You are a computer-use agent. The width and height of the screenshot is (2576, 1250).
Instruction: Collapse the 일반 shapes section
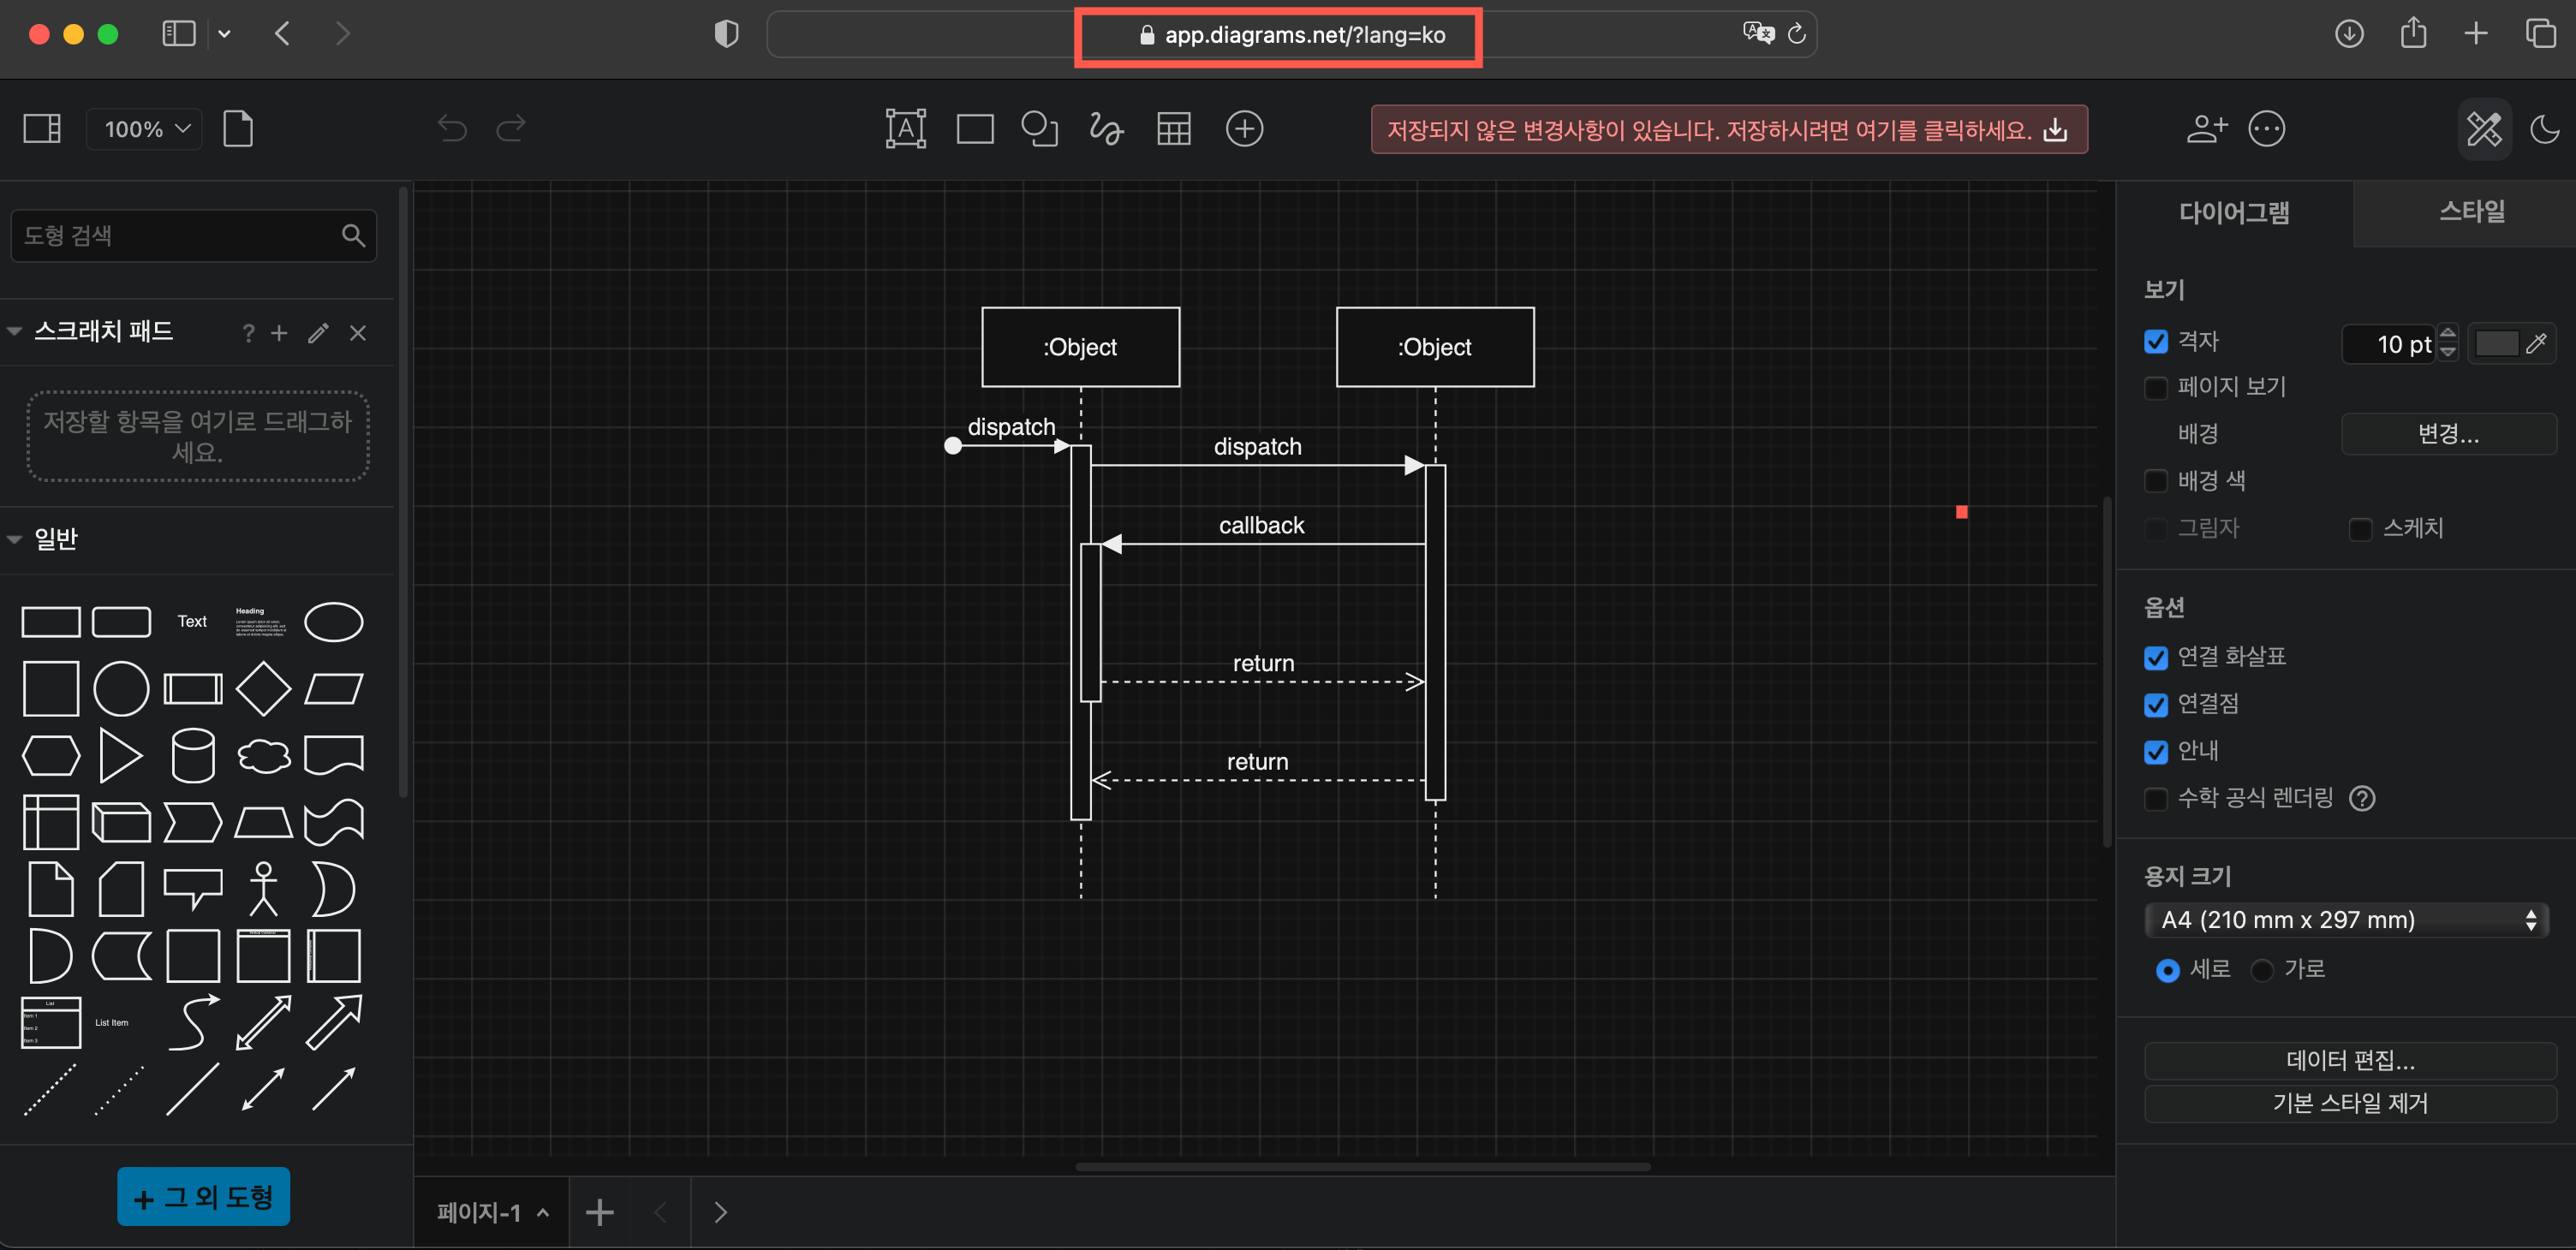coord(13,538)
